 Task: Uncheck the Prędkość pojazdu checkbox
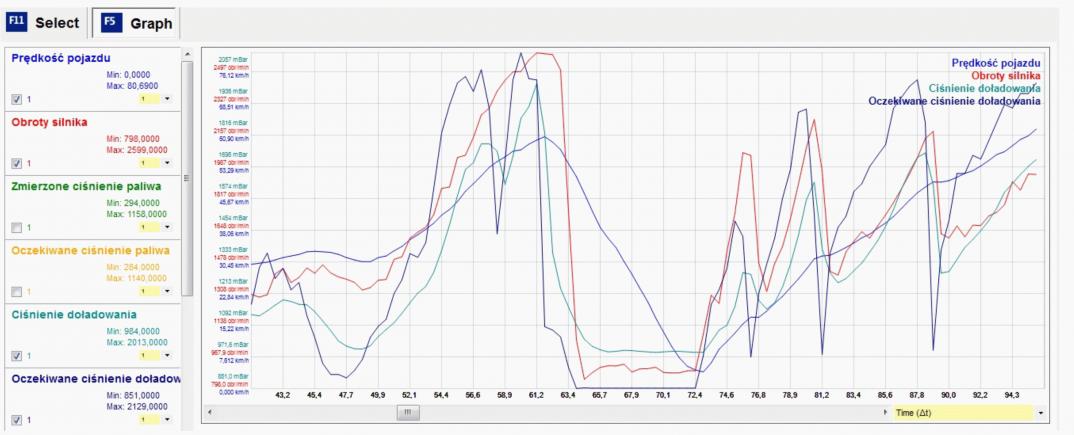point(16,99)
